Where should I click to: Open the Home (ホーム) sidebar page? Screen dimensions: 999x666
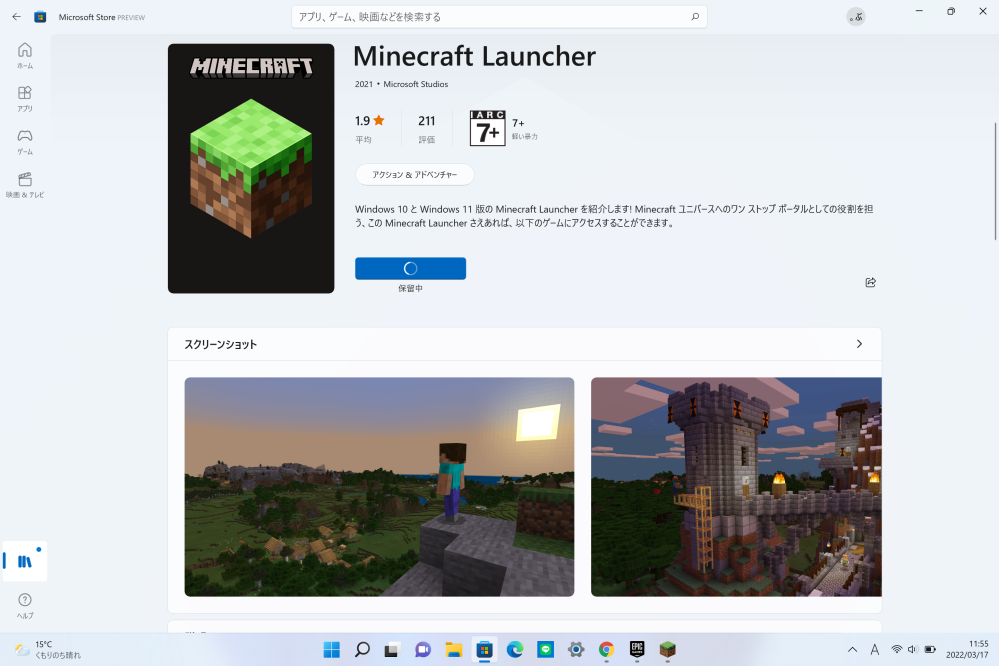(x=25, y=55)
